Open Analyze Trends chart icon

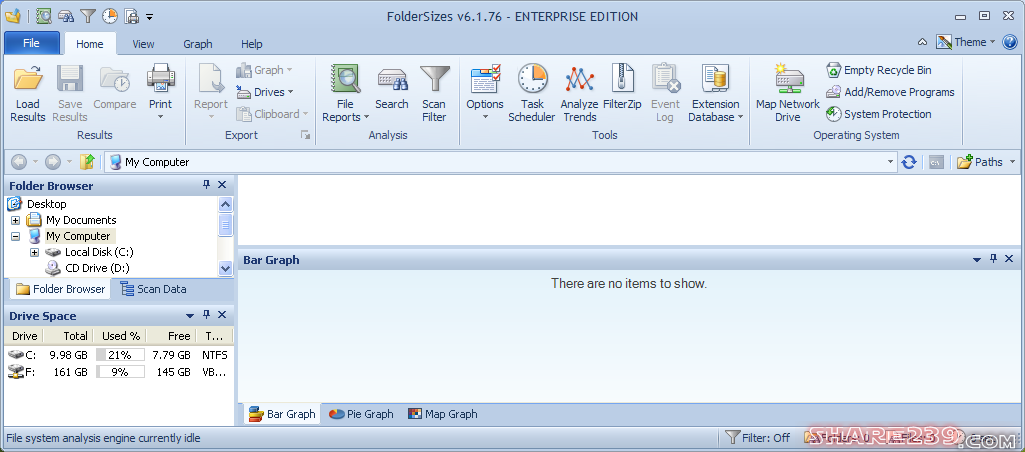[579, 94]
